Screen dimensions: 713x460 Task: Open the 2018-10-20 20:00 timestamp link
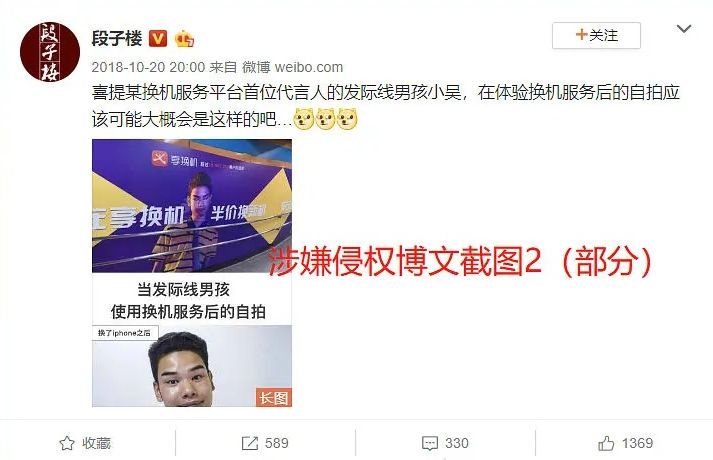(148, 67)
